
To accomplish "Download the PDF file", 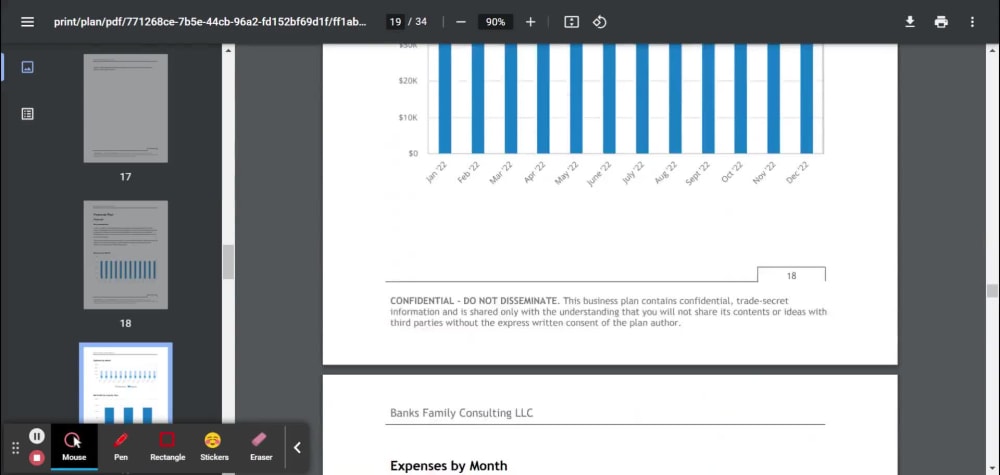I will tap(910, 22).
